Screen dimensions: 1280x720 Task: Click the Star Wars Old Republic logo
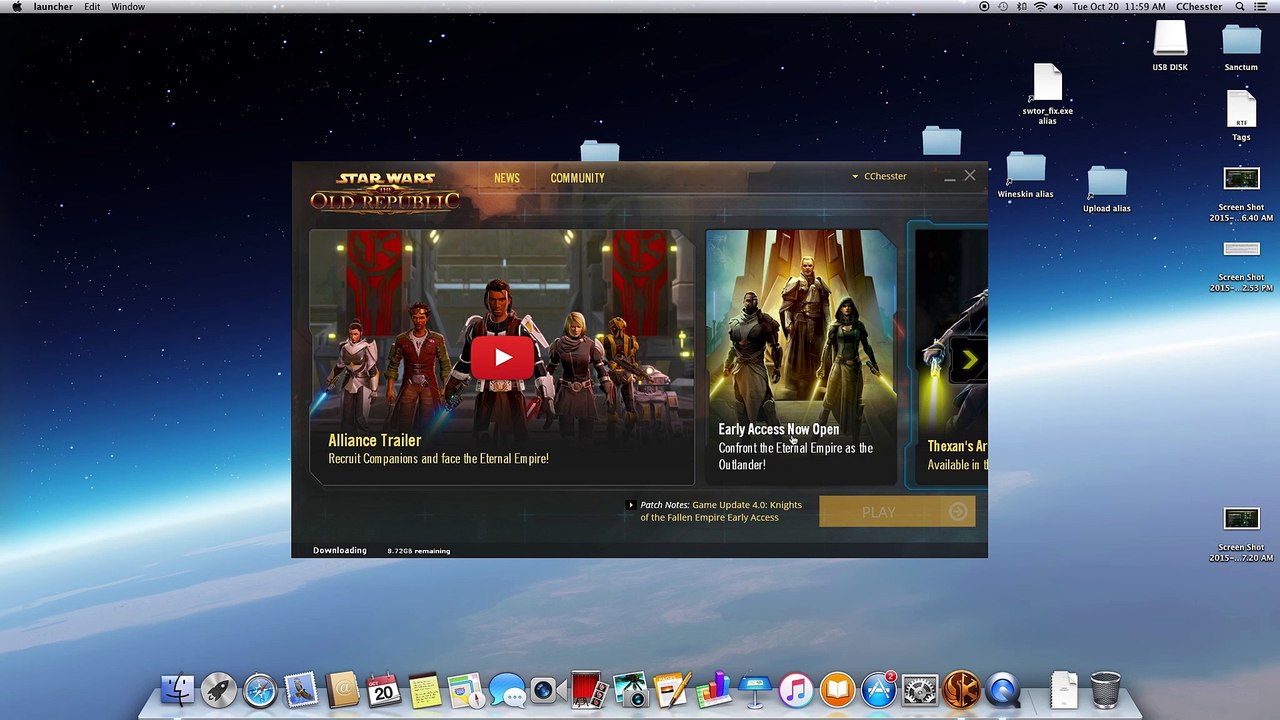[x=386, y=192]
